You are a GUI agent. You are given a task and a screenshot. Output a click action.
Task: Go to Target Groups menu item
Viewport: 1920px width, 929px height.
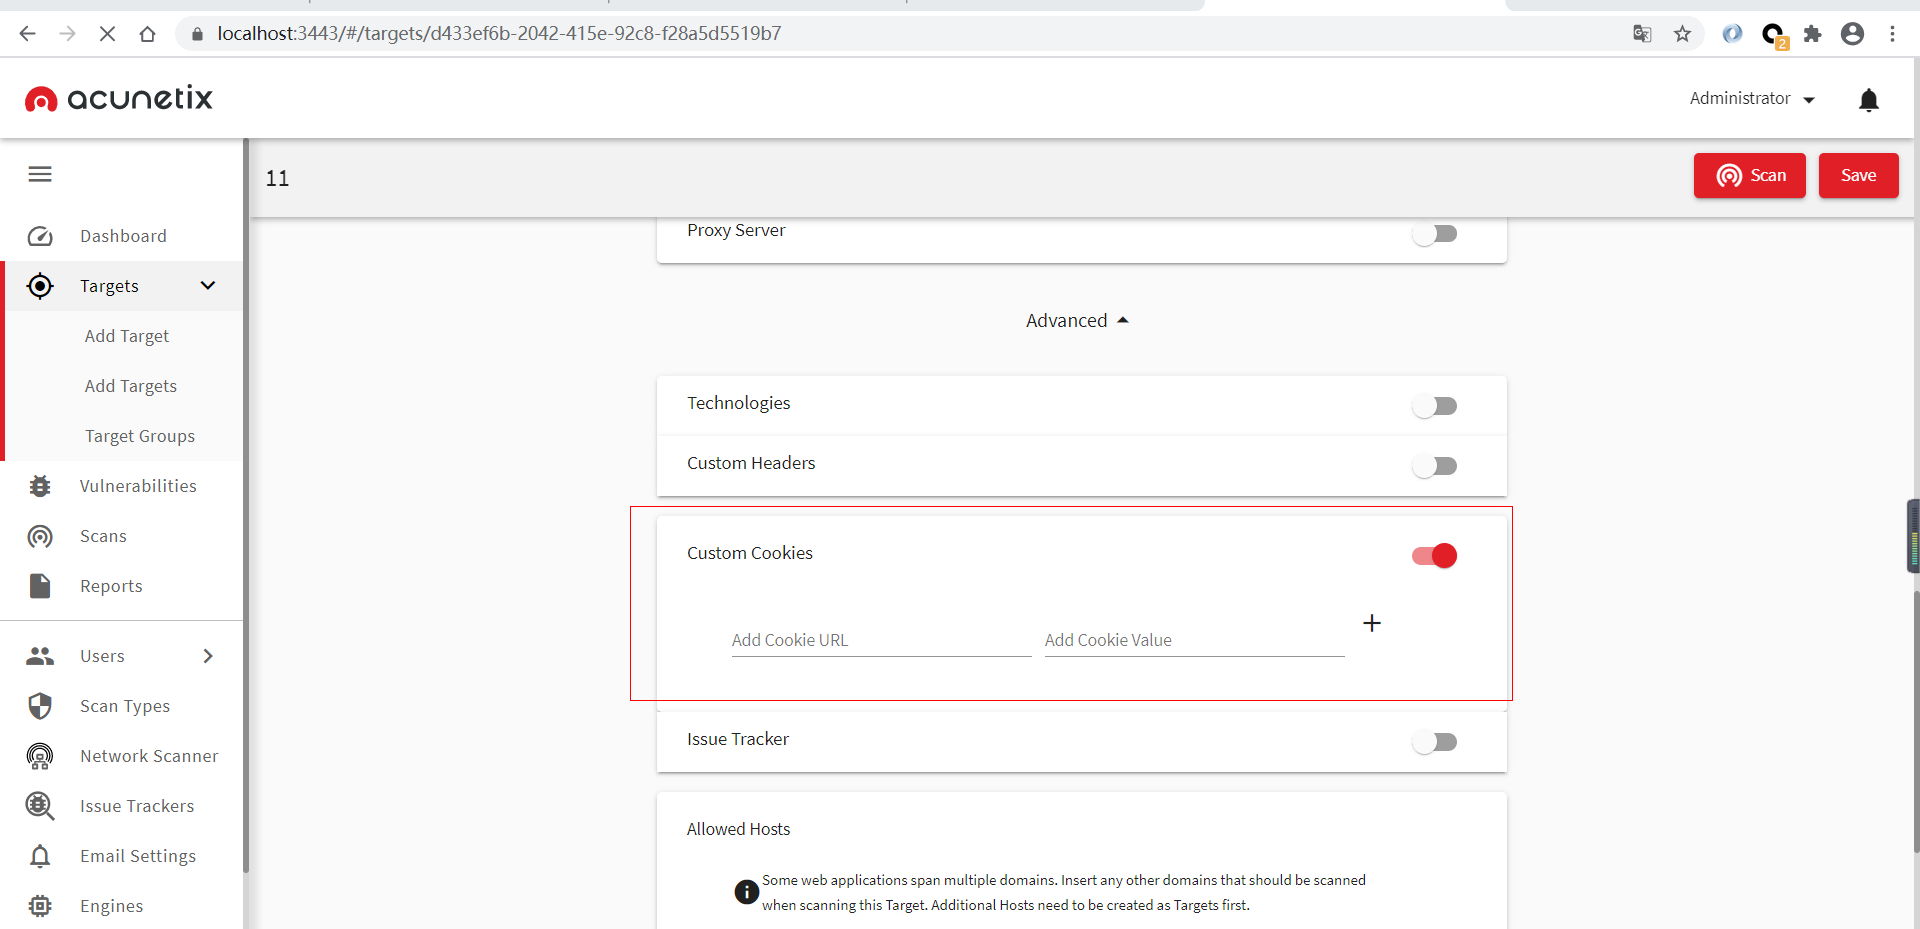(x=140, y=436)
